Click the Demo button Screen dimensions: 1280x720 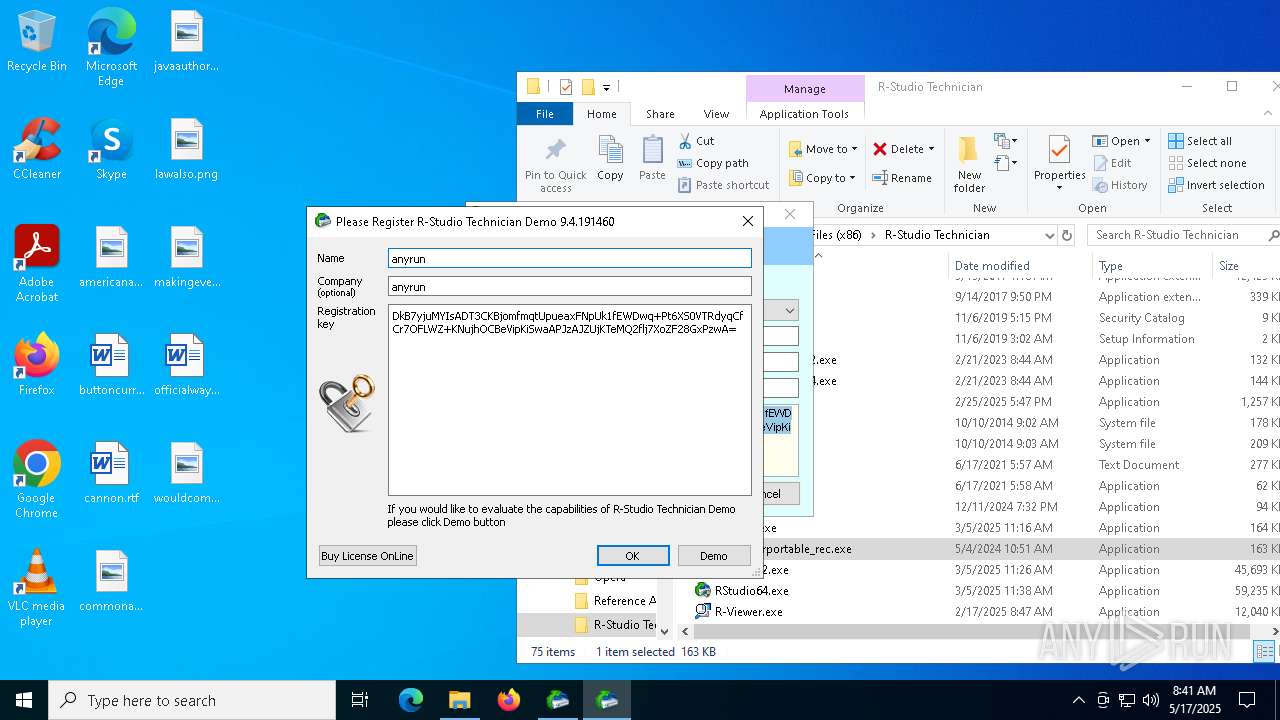point(714,556)
